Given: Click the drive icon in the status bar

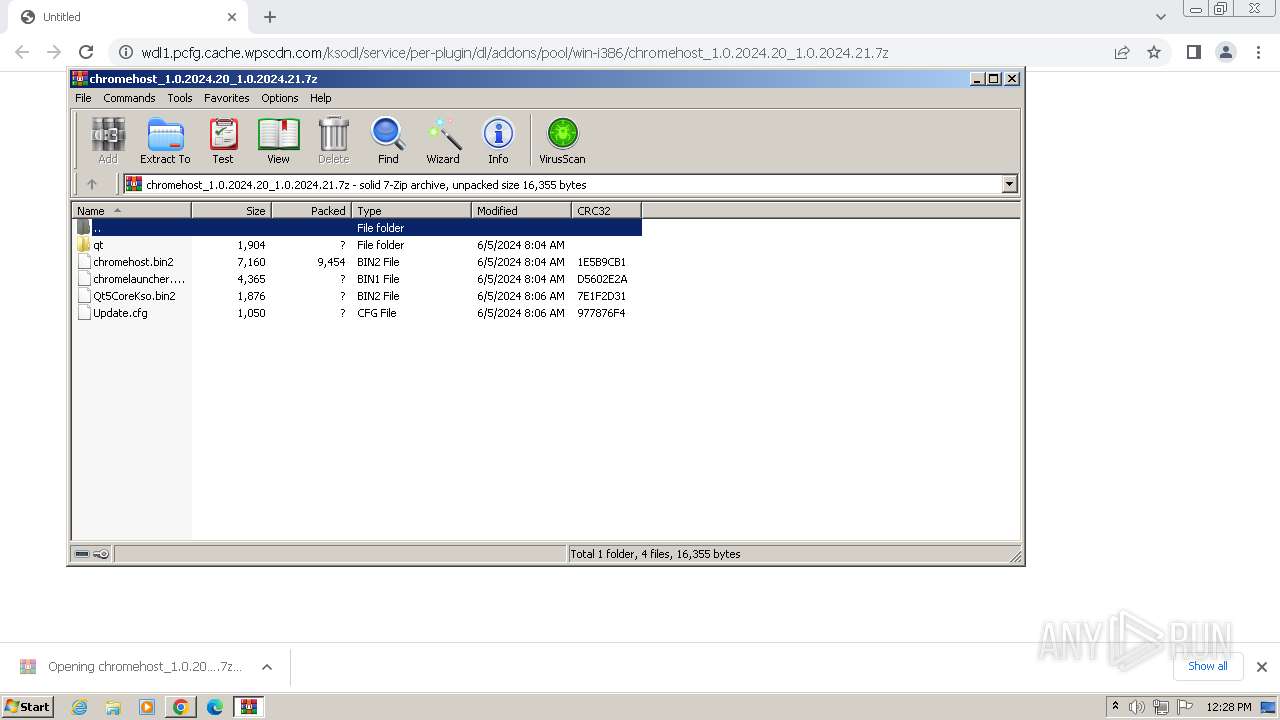Looking at the screenshot, I should point(83,554).
